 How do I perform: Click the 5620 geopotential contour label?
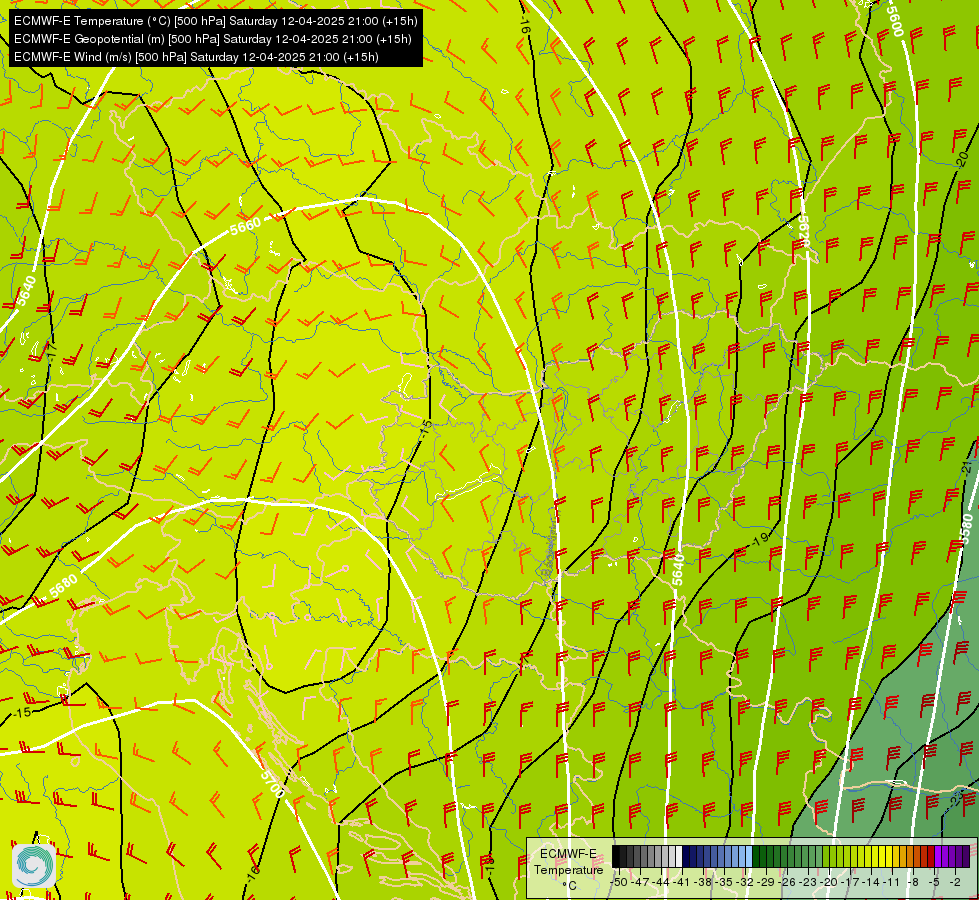(x=804, y=231)
